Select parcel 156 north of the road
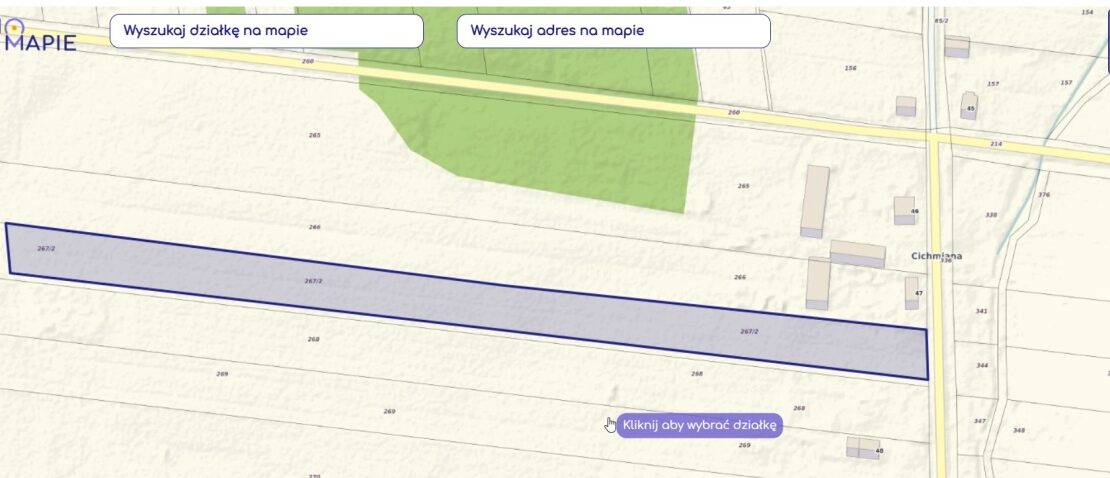Image resolution: width=1110 pixels, height=478 pixels. coord(850,68)
